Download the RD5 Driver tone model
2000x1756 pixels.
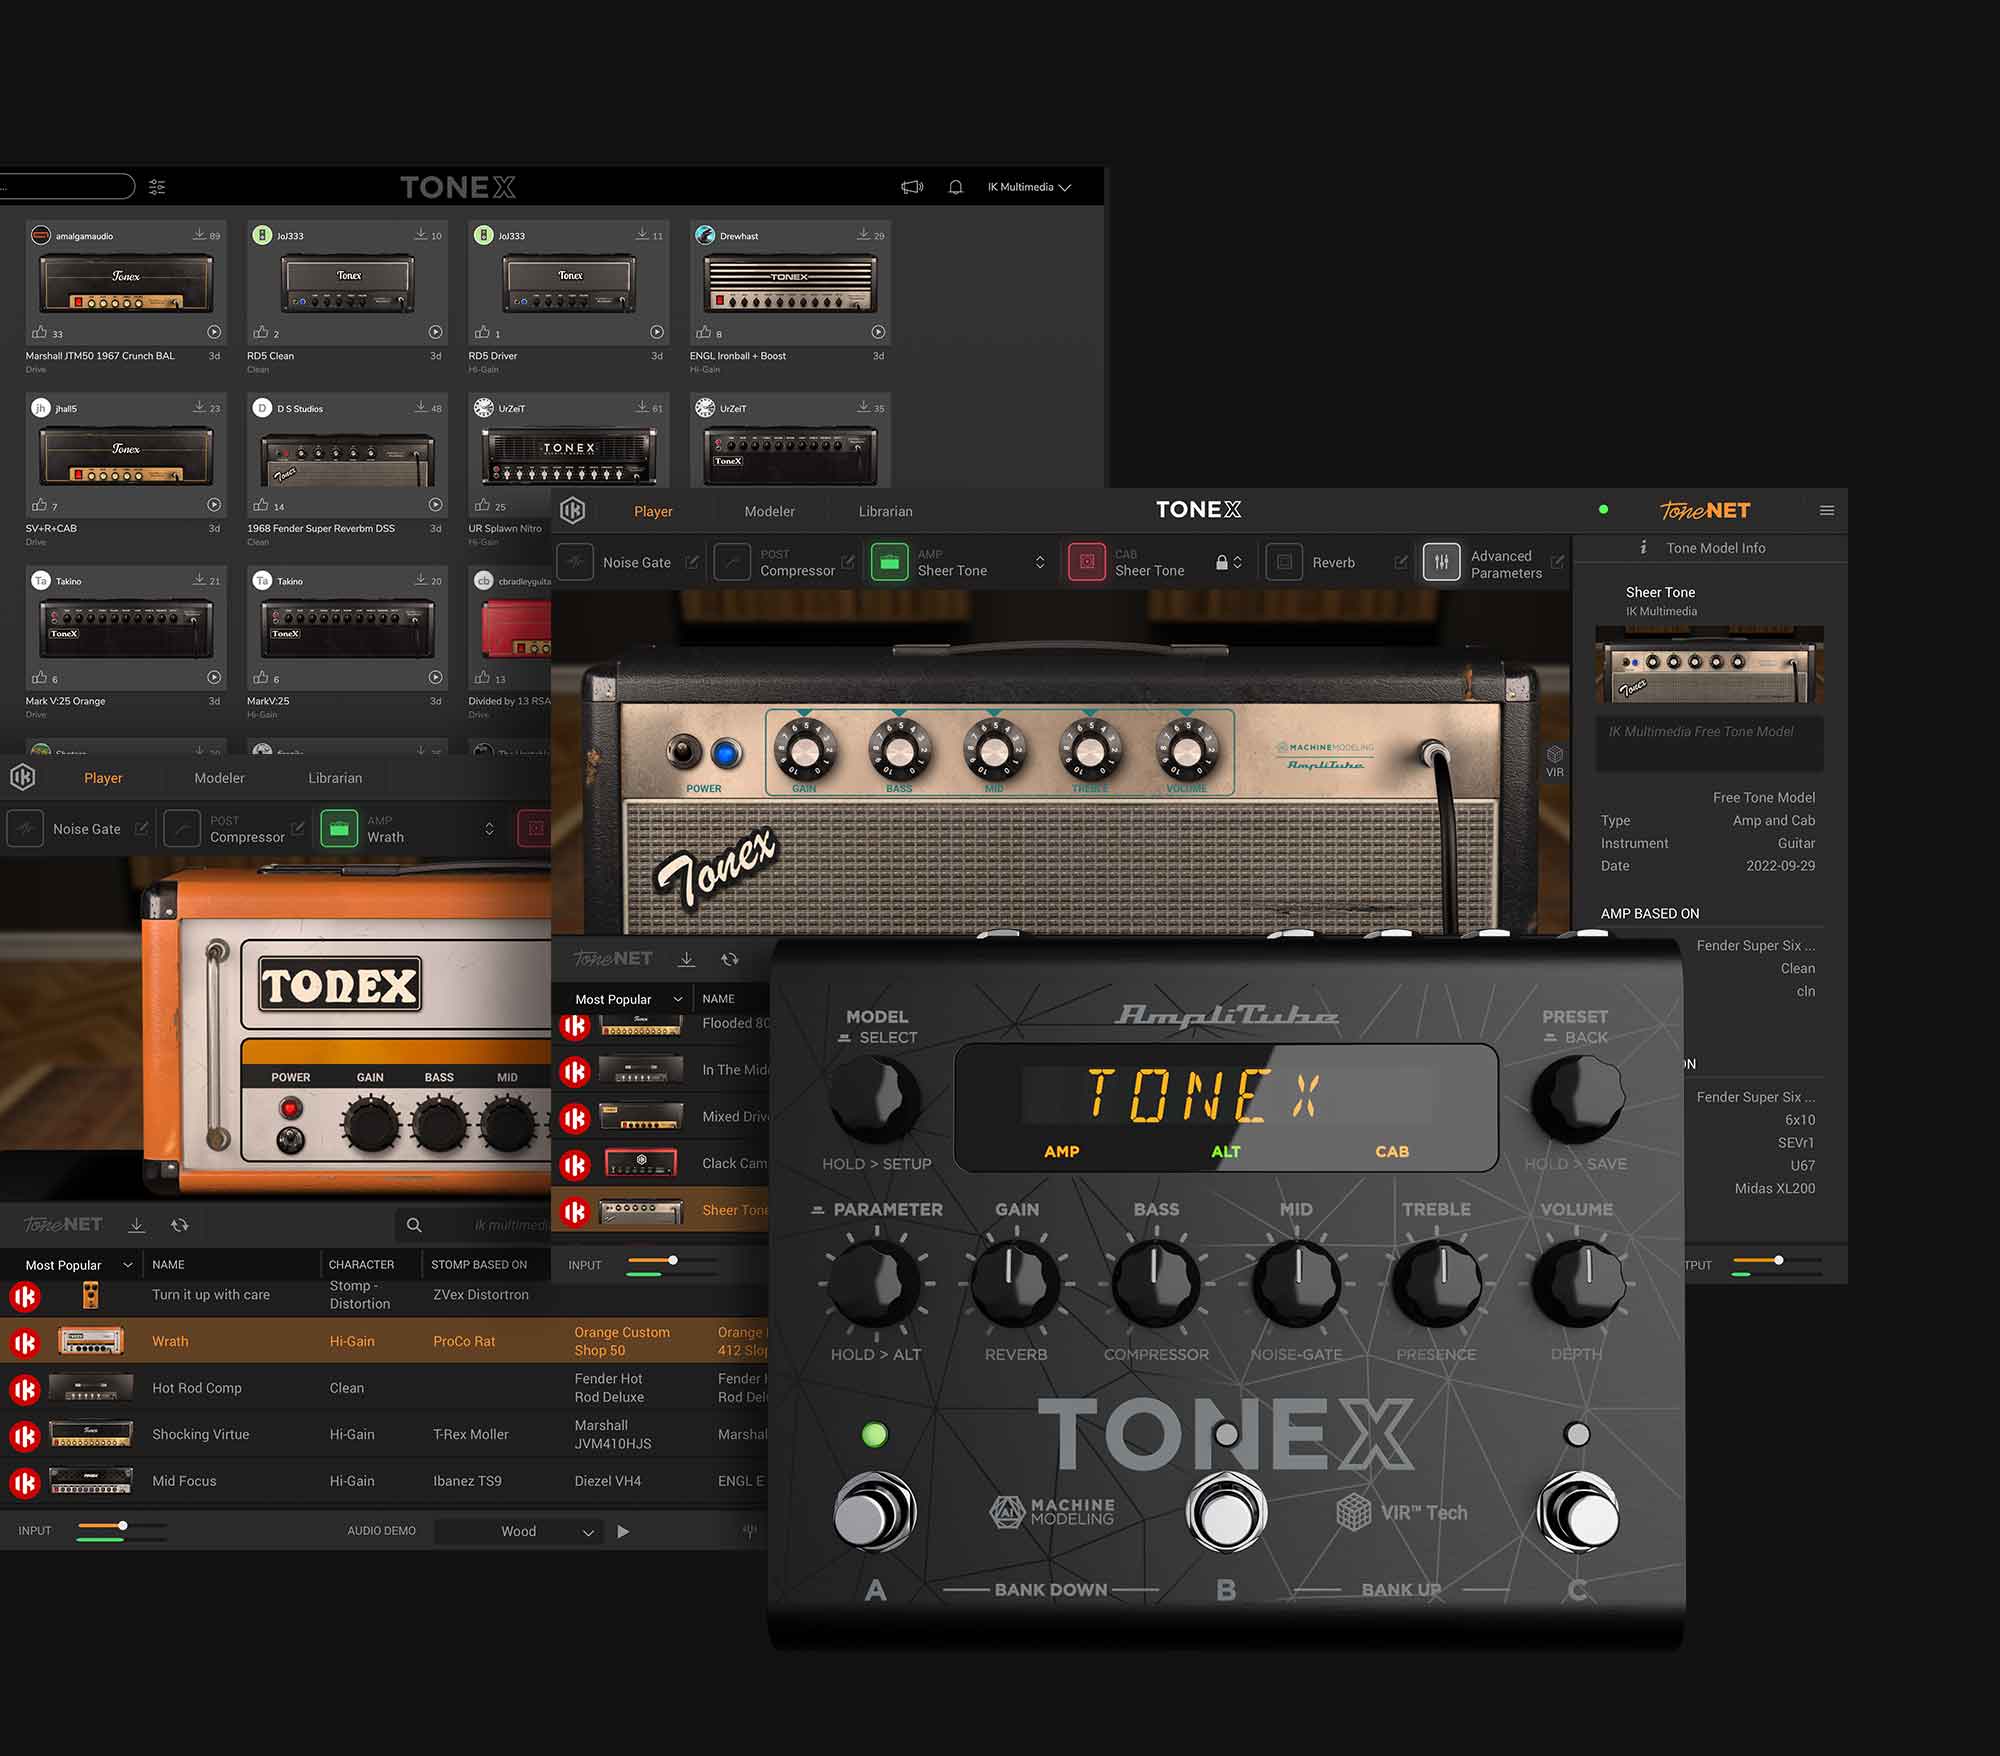coord(642,234)
